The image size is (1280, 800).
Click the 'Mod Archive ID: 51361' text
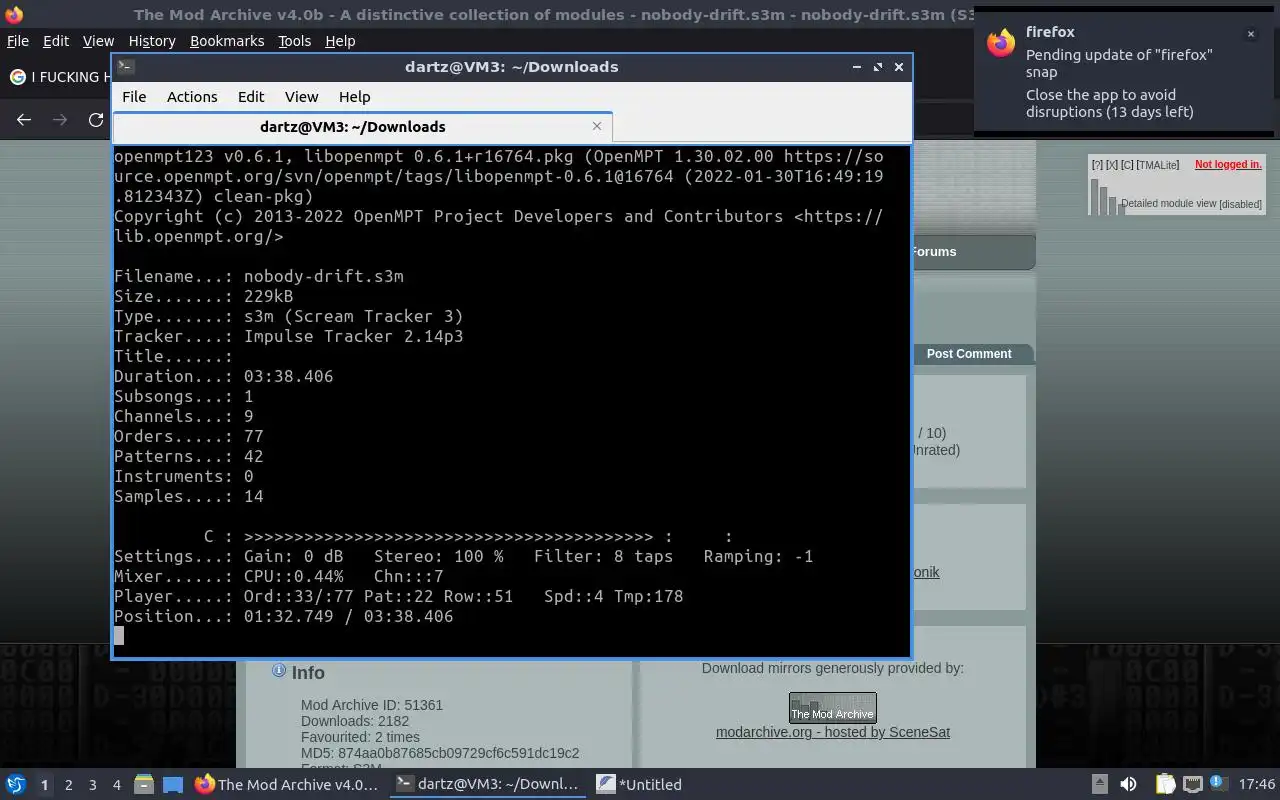coord(372,705)
